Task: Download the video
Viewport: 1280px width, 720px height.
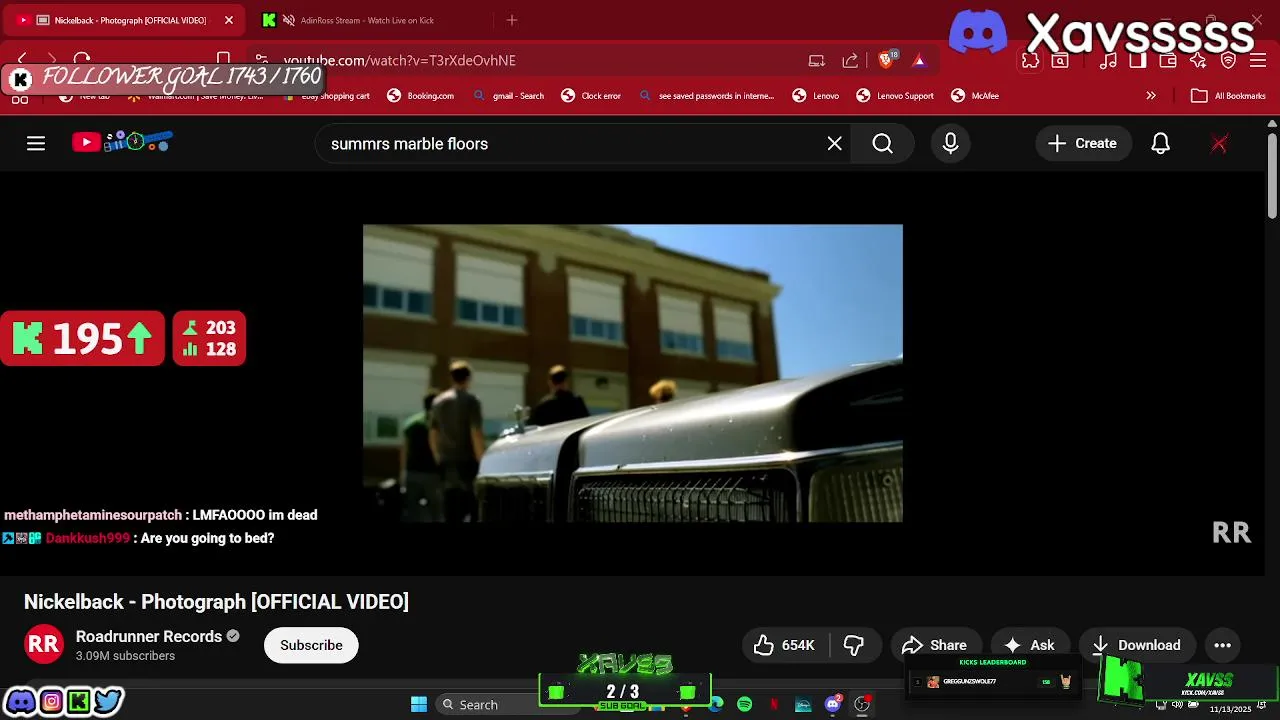Action: coord(1137,645)
